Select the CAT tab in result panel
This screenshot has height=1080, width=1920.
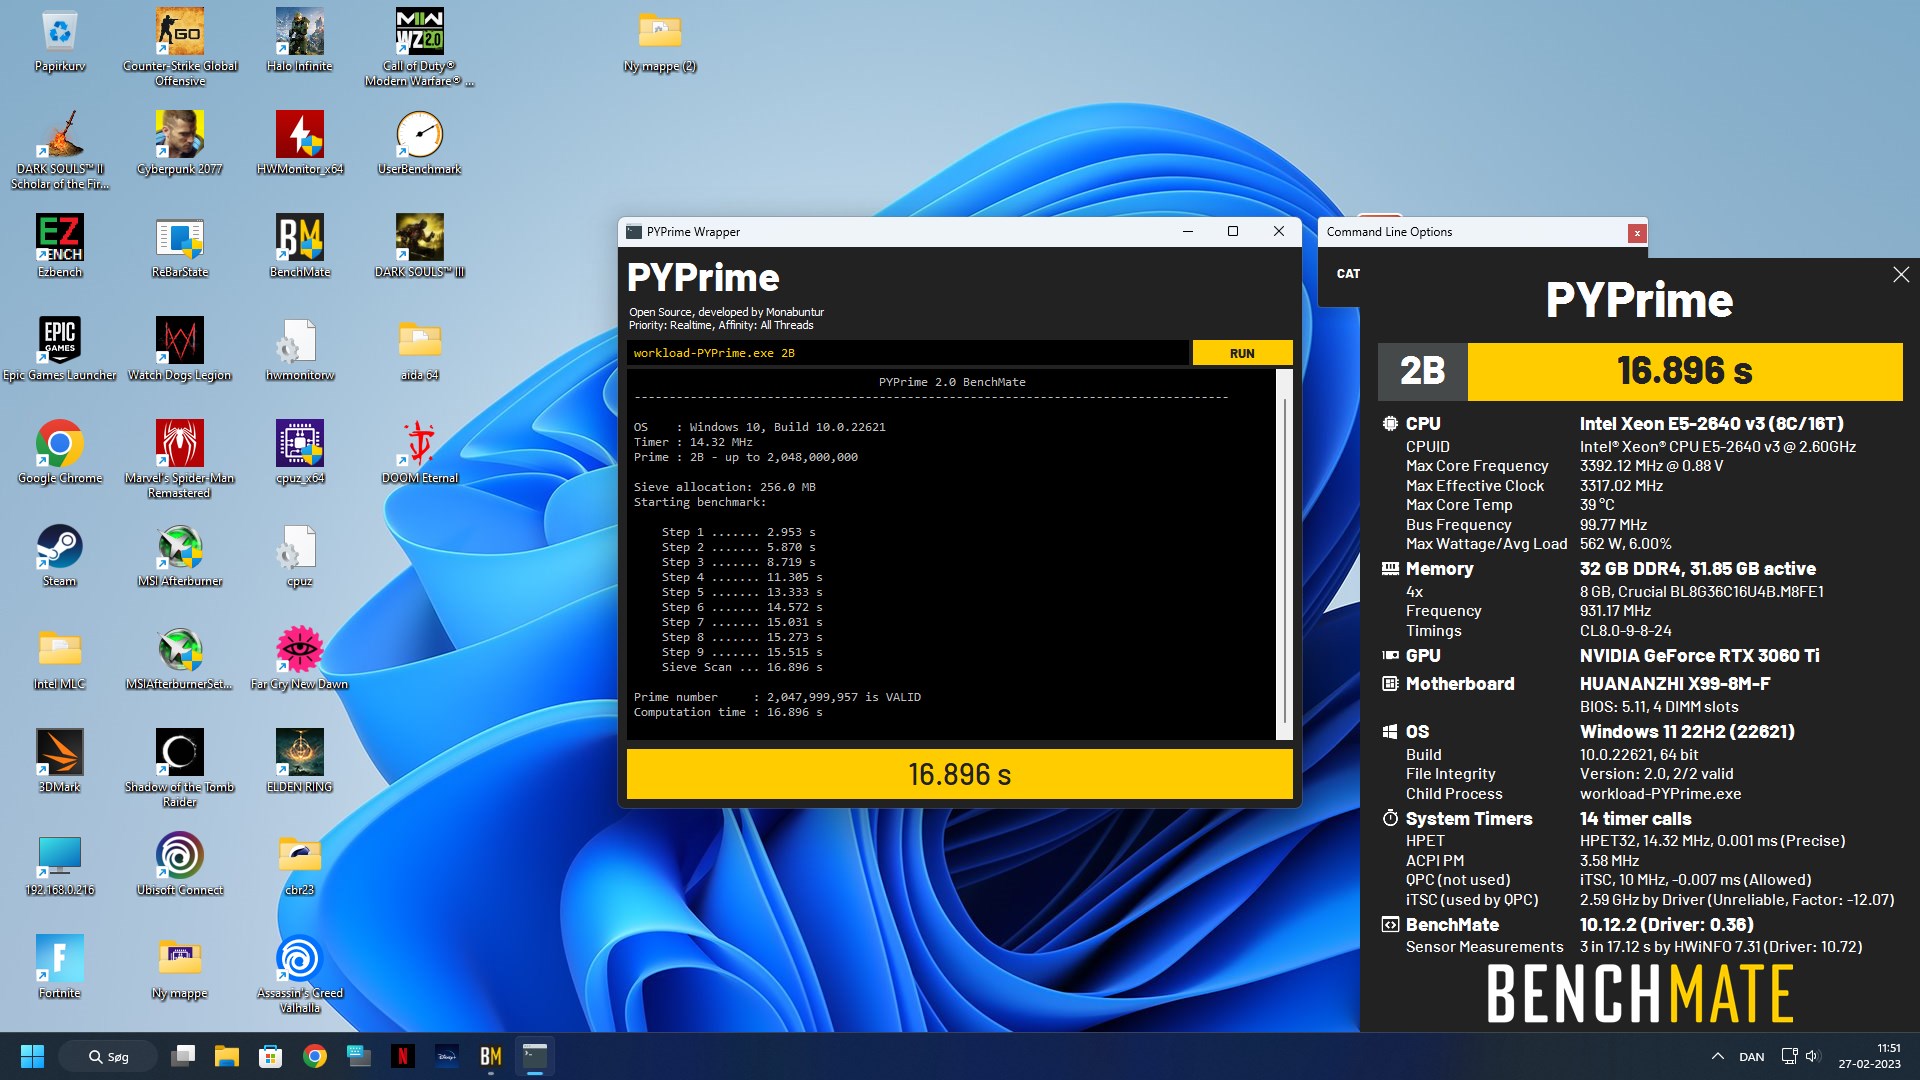click(x=1348, y=274)
